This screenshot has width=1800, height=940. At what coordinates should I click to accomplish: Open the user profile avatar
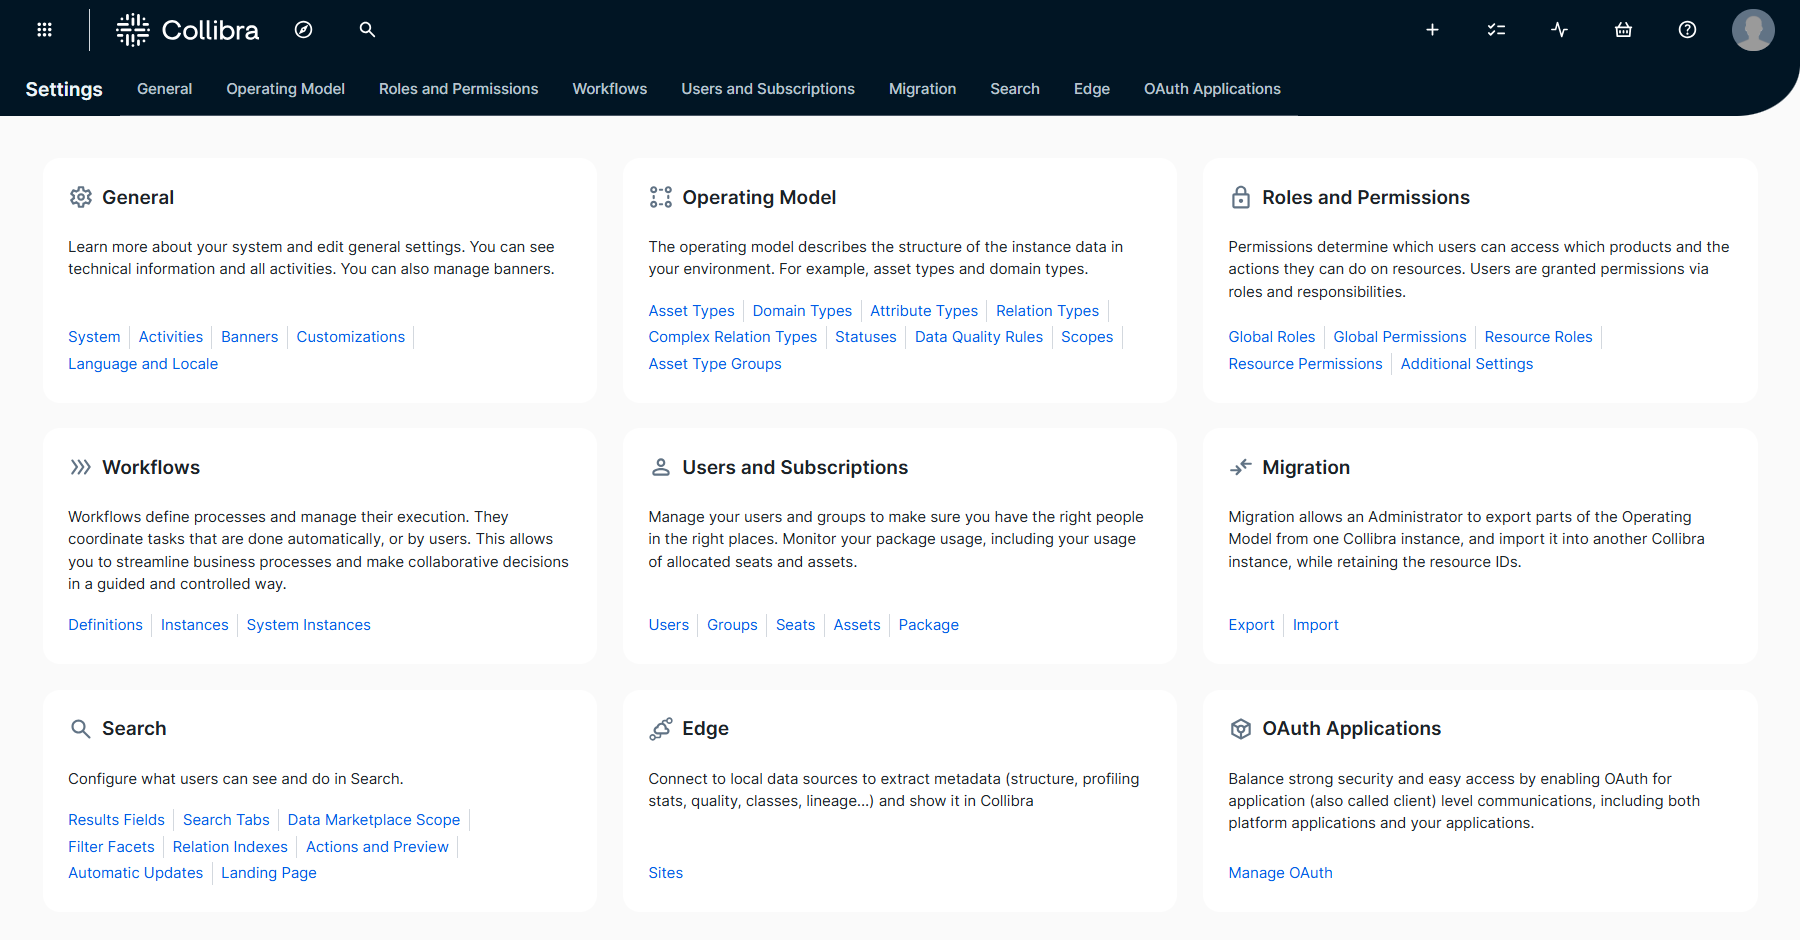(x=1752, y=30)
